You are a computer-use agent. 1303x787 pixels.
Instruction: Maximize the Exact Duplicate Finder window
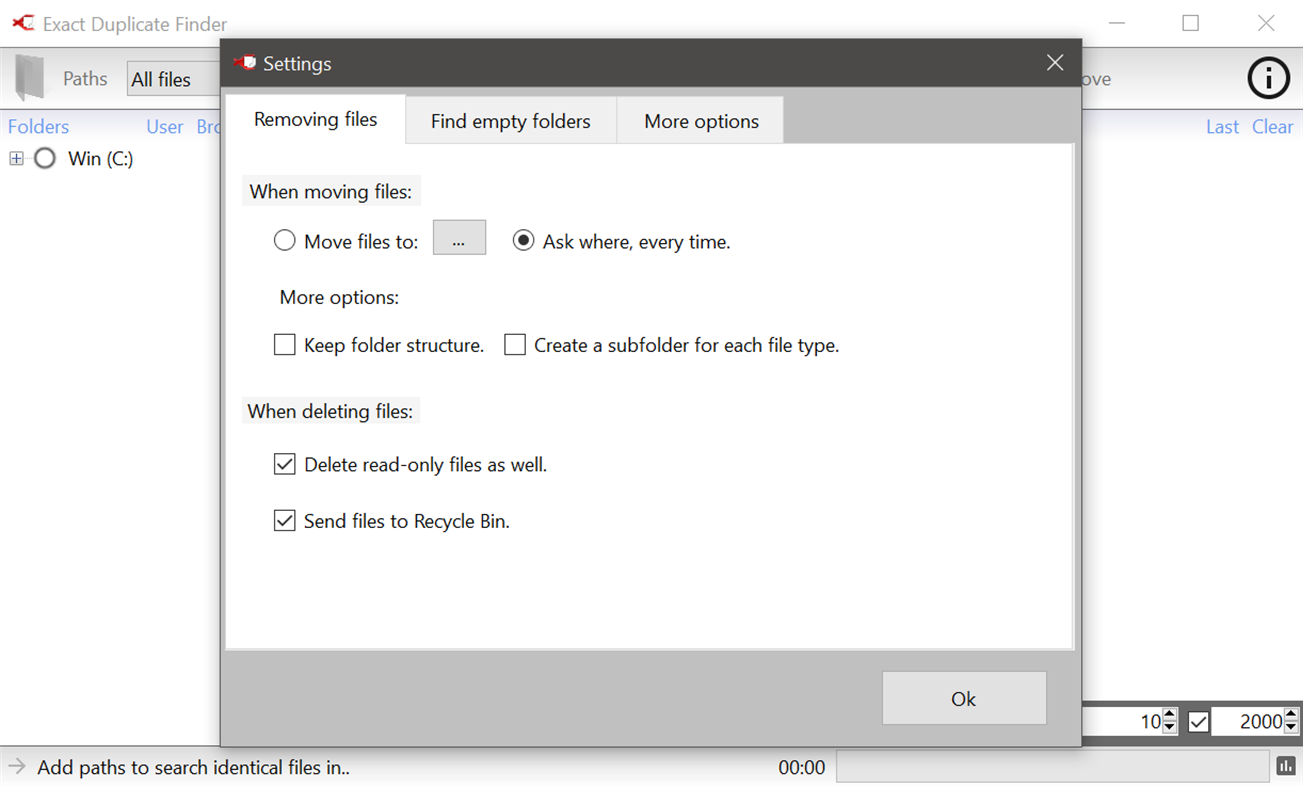[1190, 23]
